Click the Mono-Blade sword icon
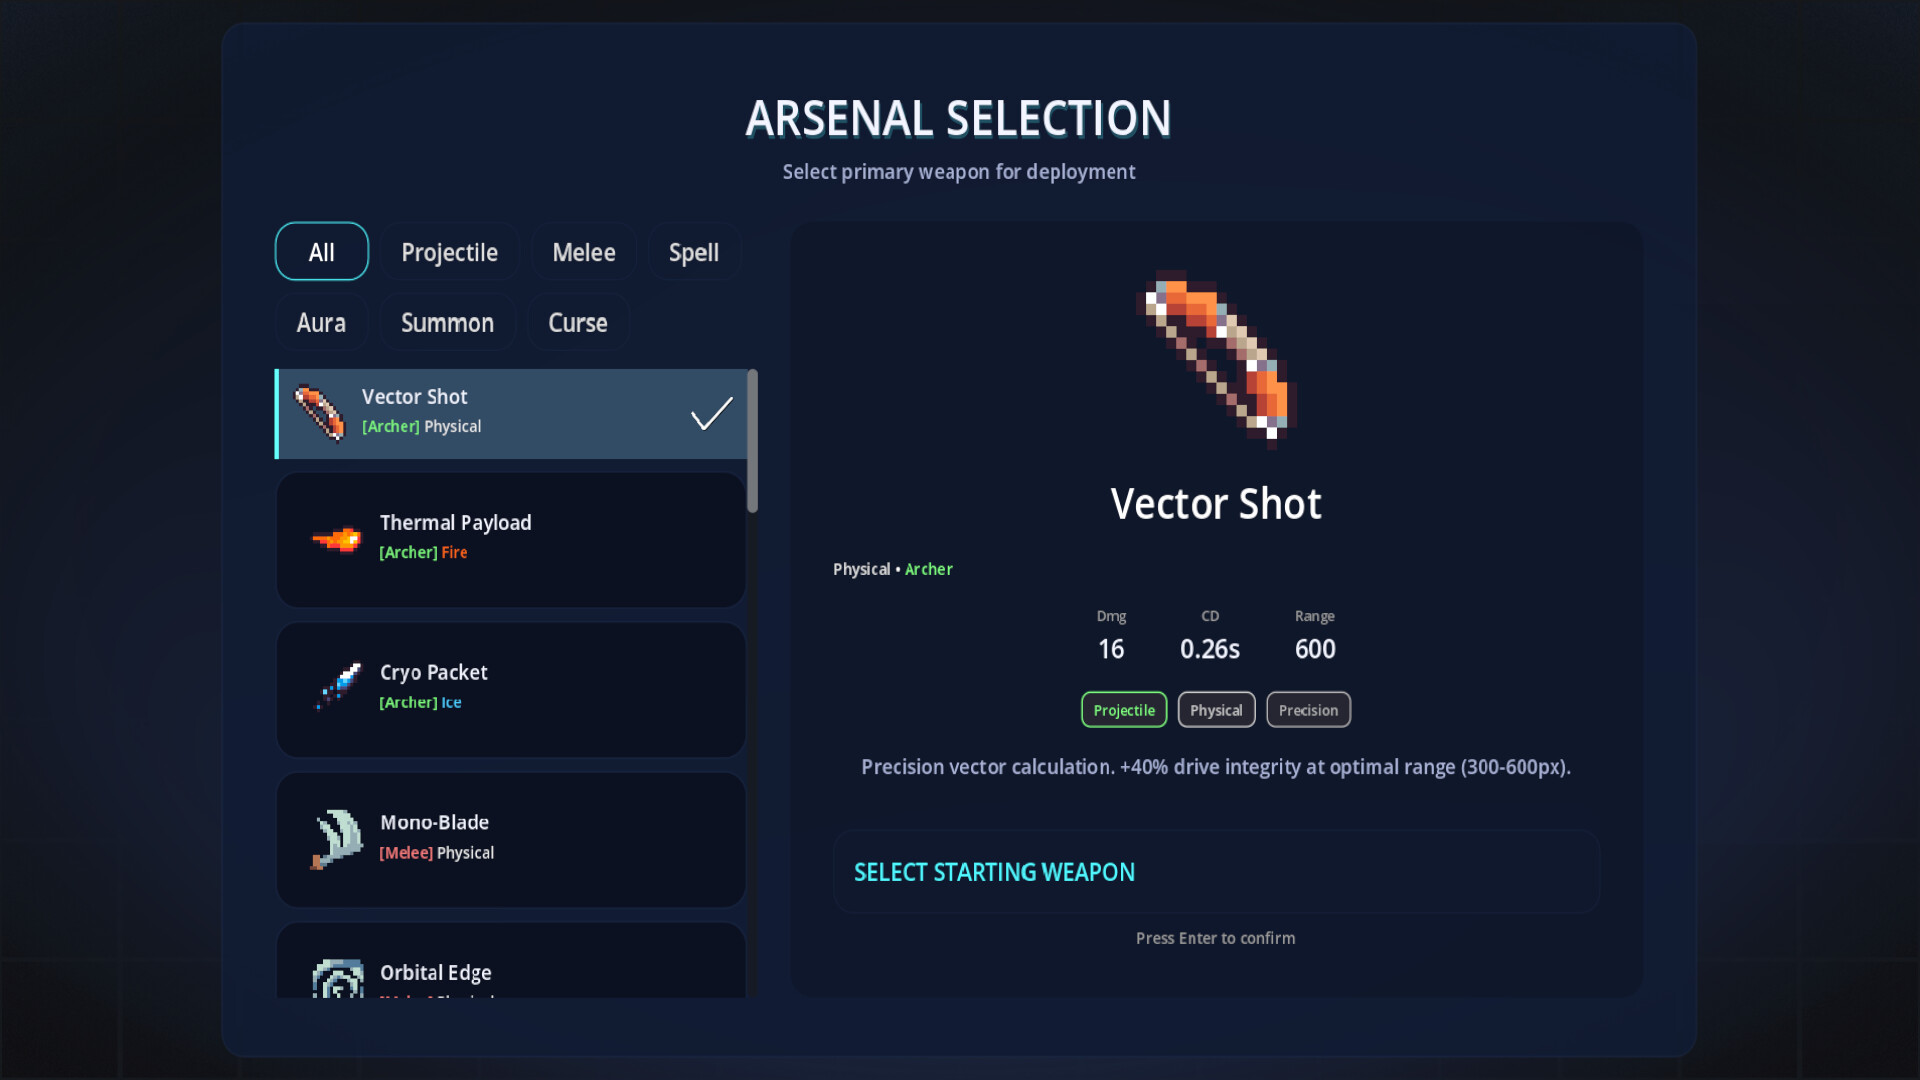1920x1080 pixels. [336, 839]
